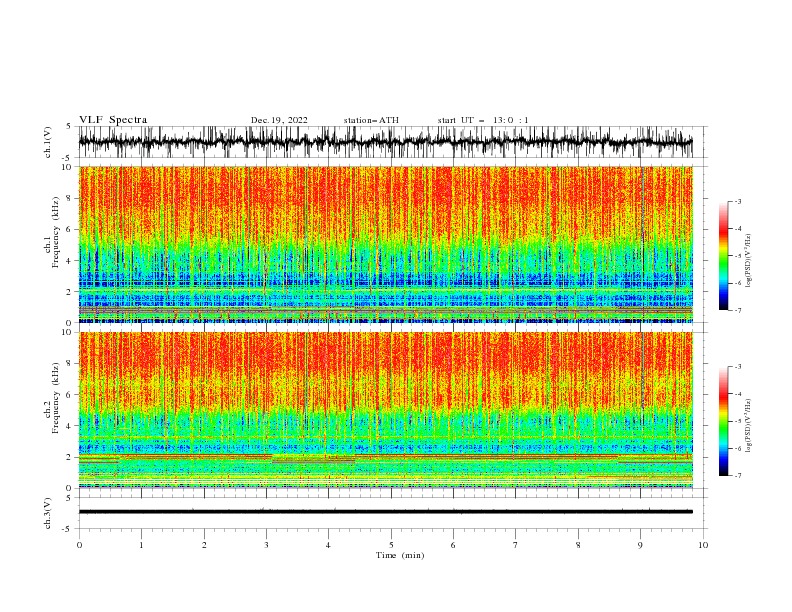Click the upper color scale bar for ch.1
The width and height of the screenshot is (792, 612).
coord(723,255)
